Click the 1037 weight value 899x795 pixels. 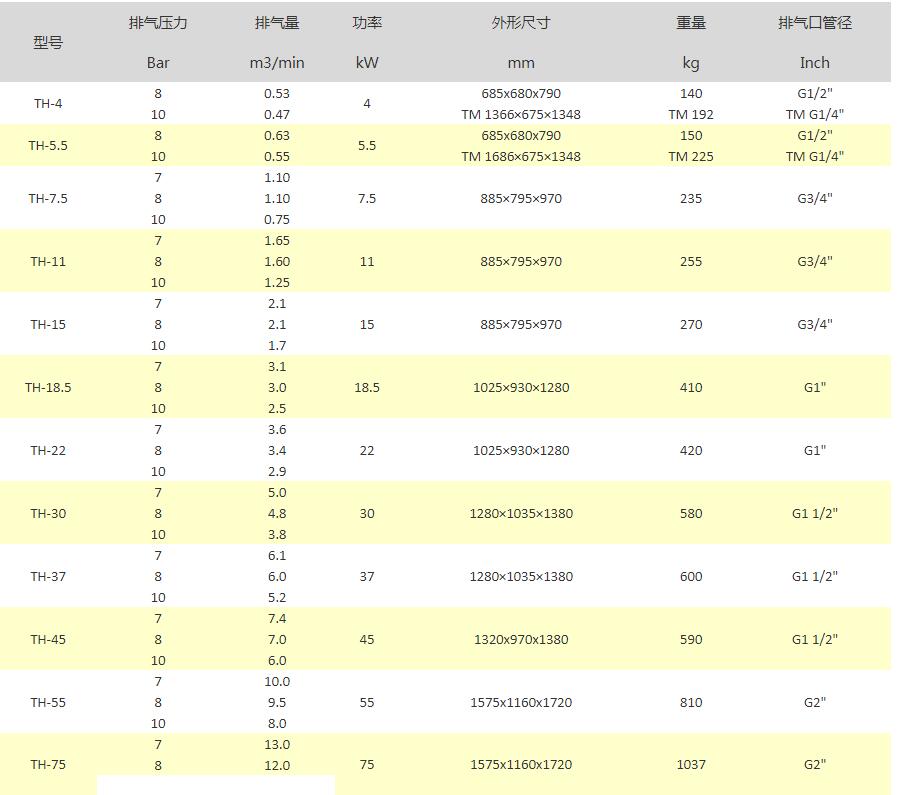(x=691, y=765)
